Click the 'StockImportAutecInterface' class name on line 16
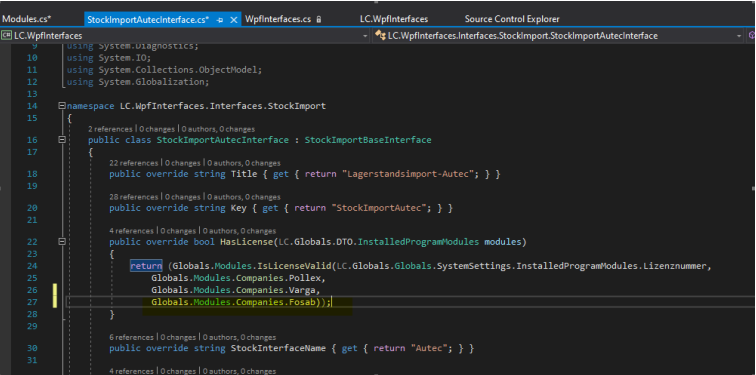 [223, 140]
